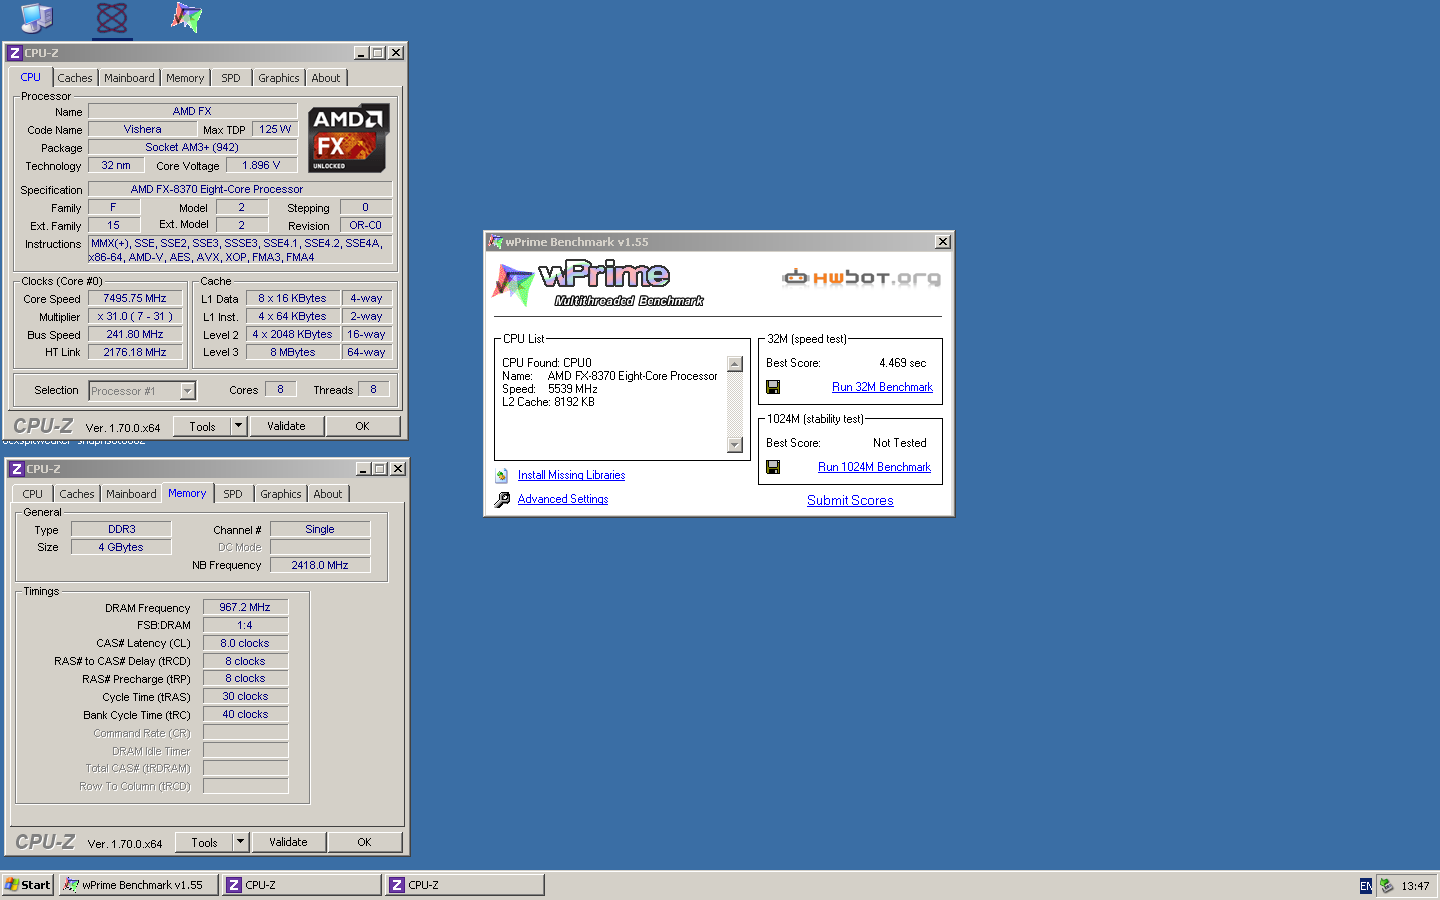Click the Multiplier x 31.0 value
Viewport: 1440px width, 900px height.
tap(135, 316)
